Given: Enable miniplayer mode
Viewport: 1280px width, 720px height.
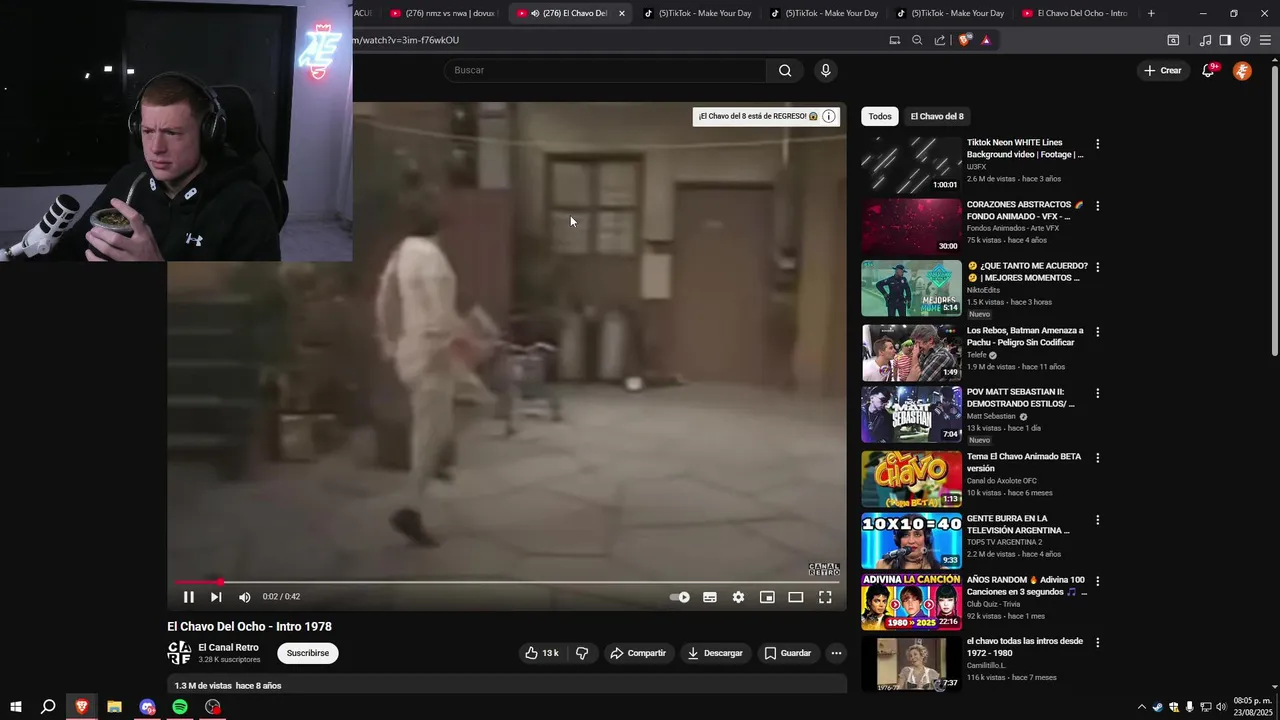Looking at the screenshot, I should [767, 597].
